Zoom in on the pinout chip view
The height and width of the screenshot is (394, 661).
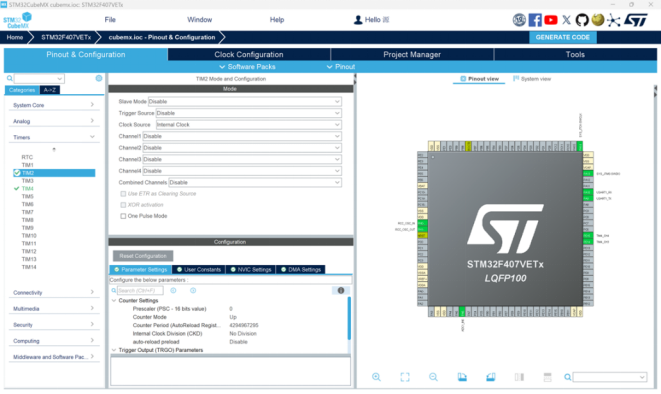point(376,377)
